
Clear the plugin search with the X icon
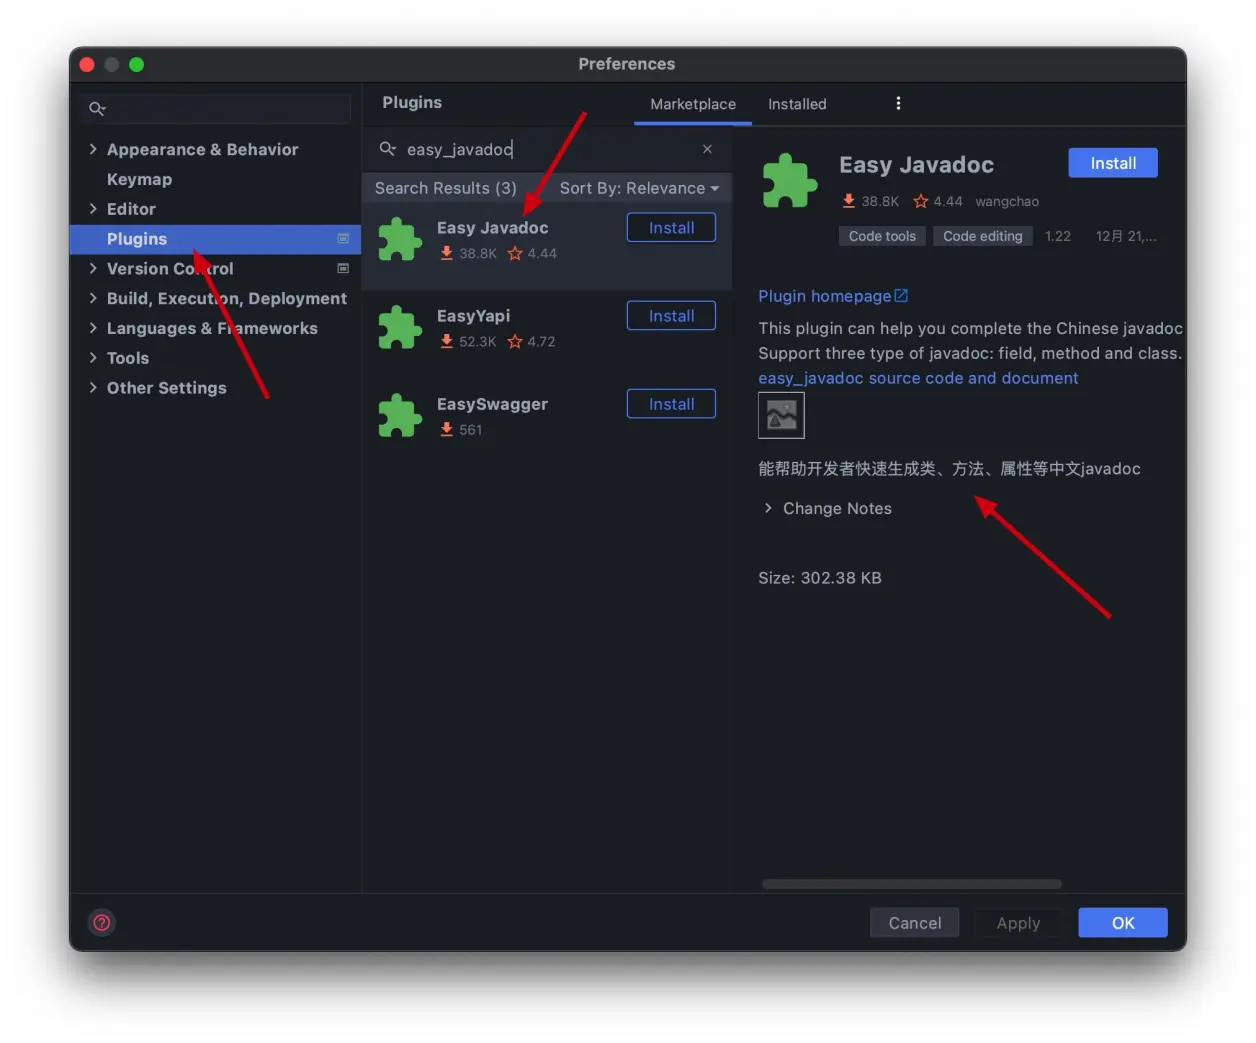[707, 149]
